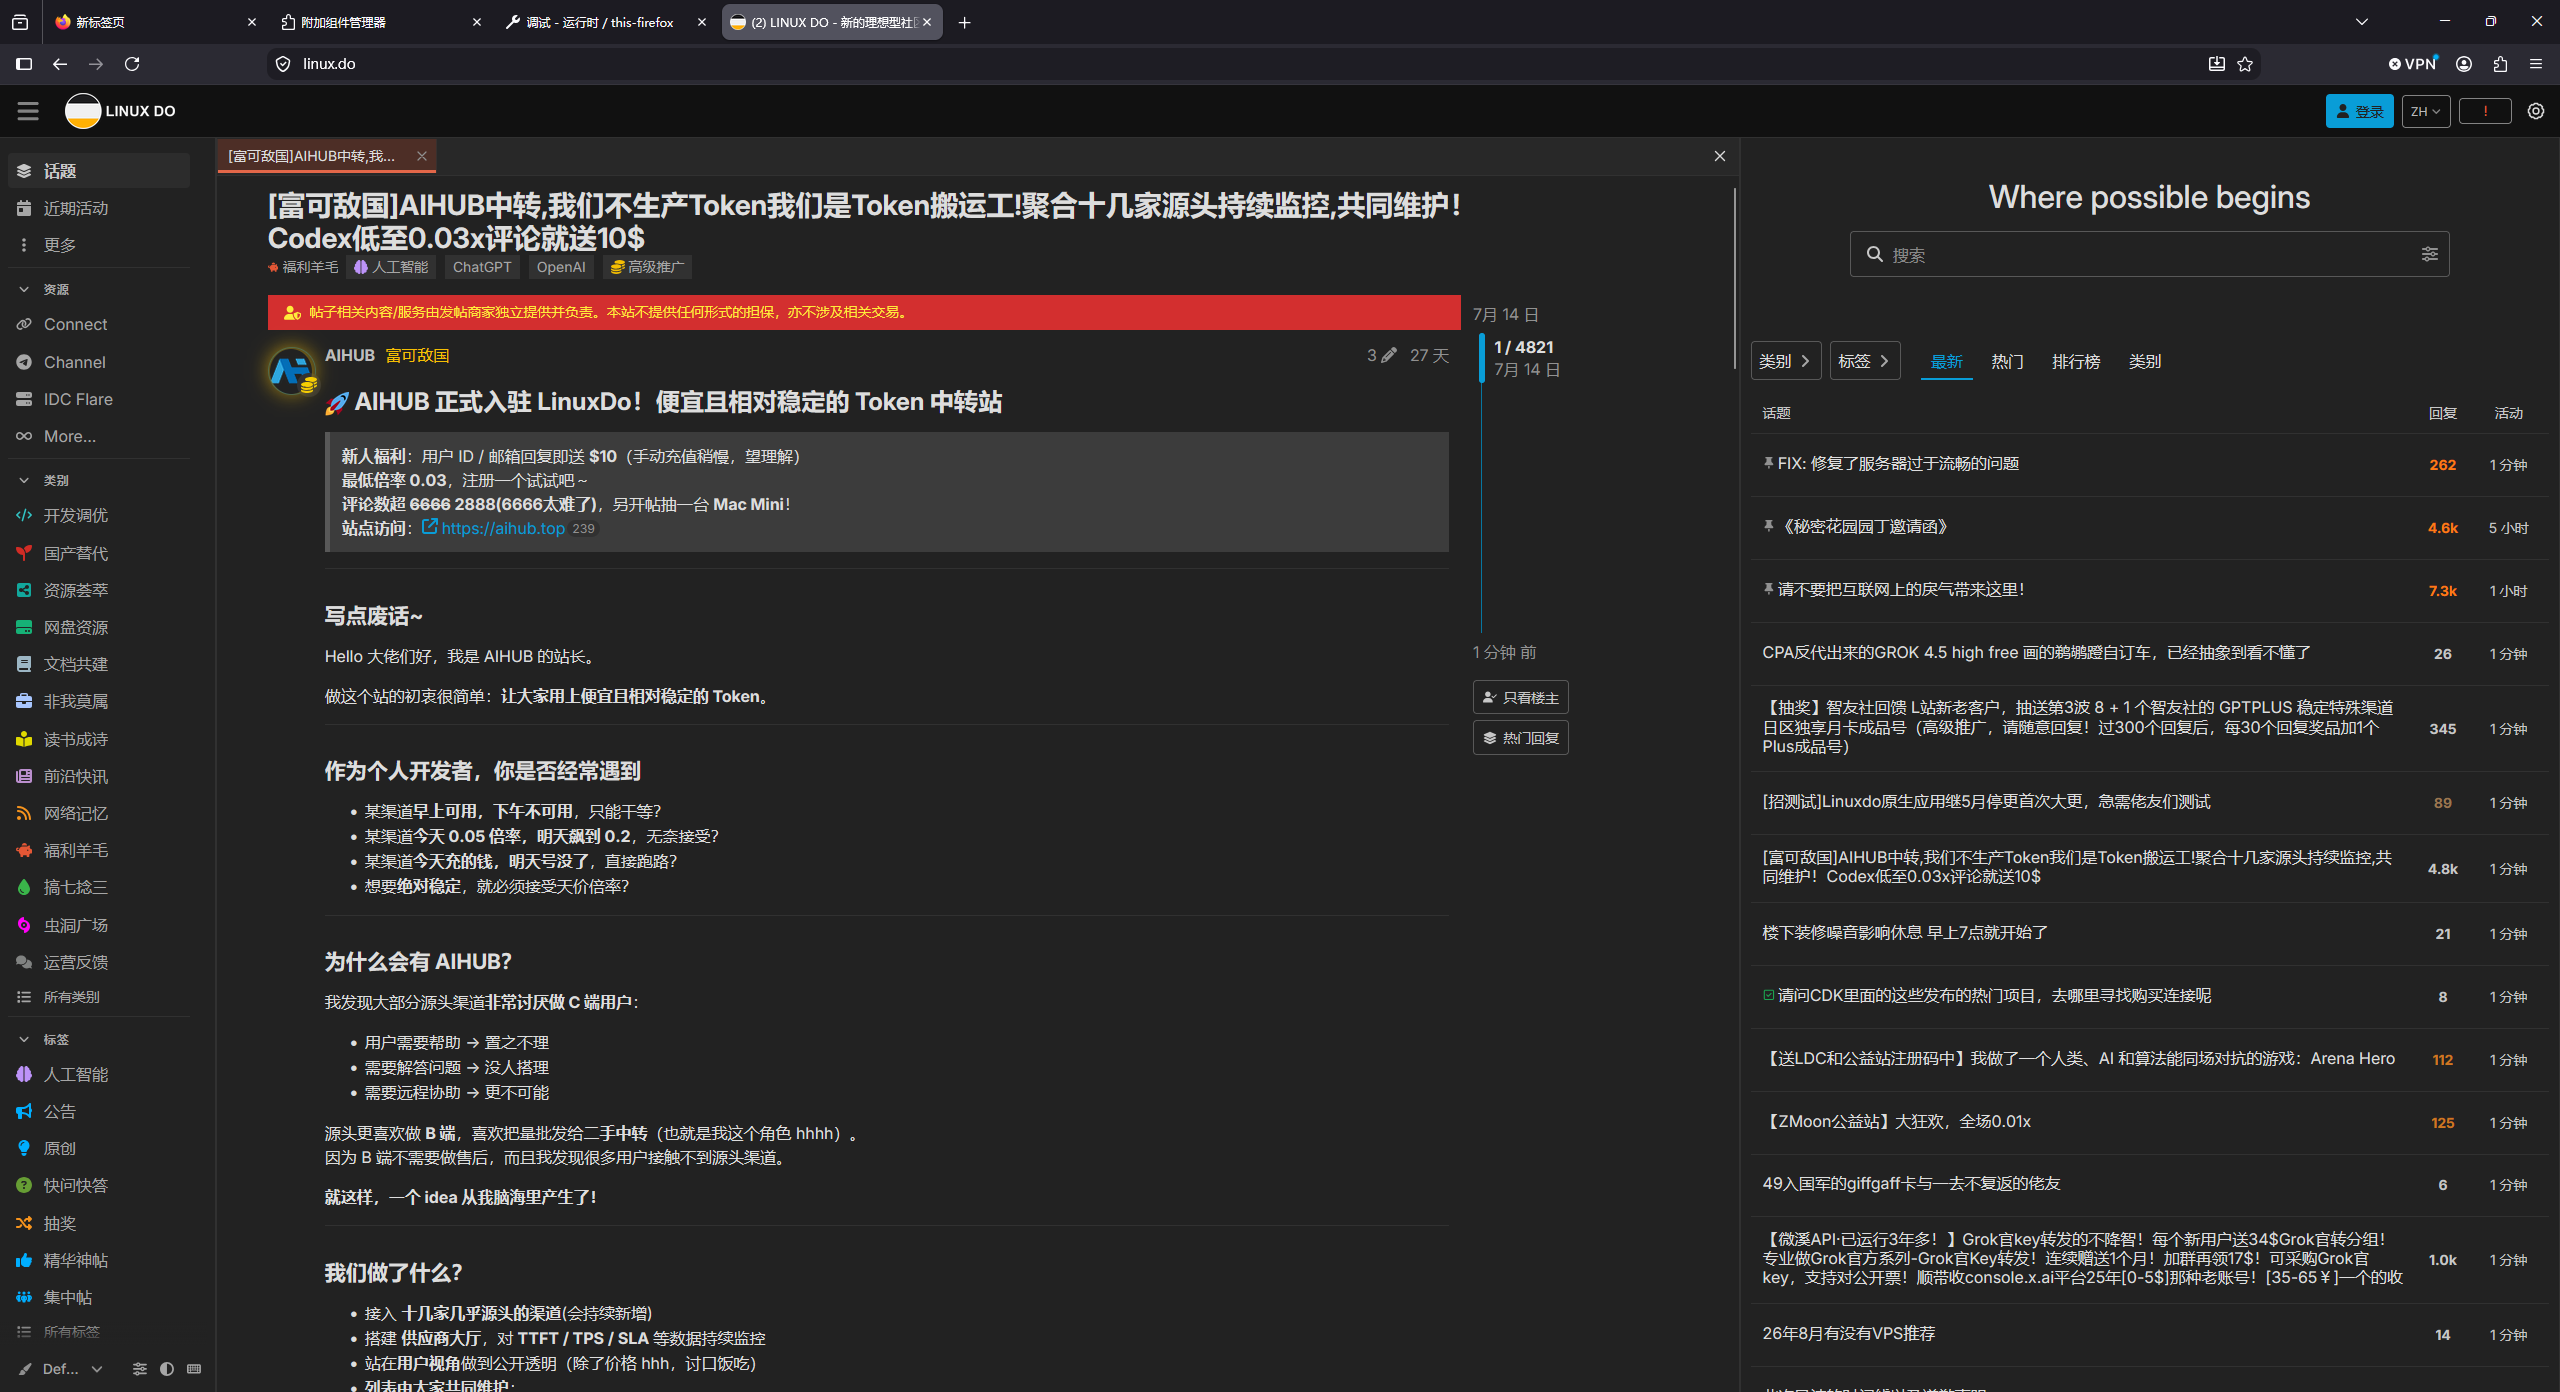Close the AIHUB topic sub-tab
This screenshot has height=1392, width=2560.
coord(422,156)
